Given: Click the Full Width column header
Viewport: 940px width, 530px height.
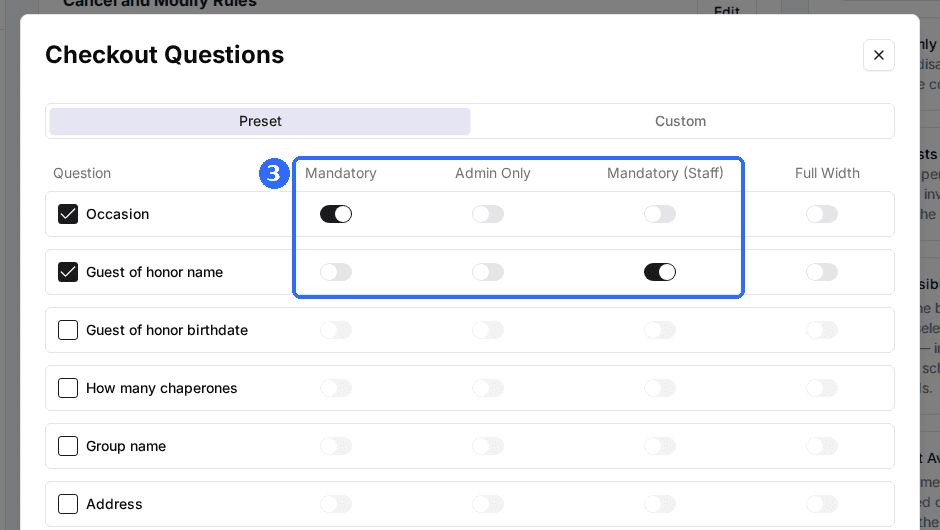Looking at the screenshot, I should point(827,173).
